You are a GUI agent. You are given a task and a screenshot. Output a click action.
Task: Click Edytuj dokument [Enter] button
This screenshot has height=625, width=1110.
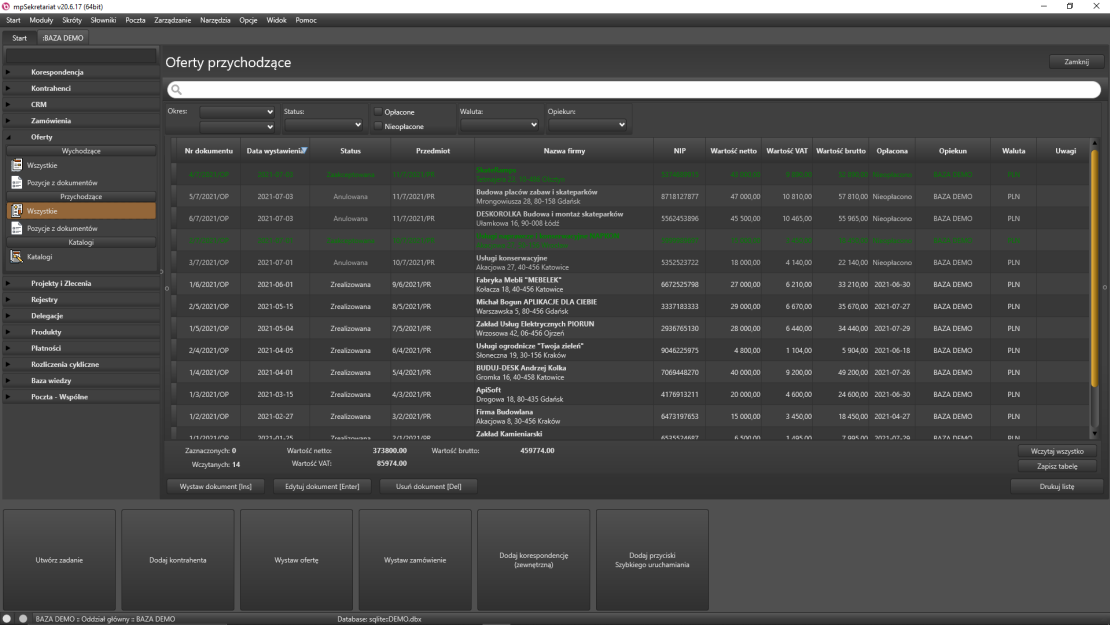[322, 486]
